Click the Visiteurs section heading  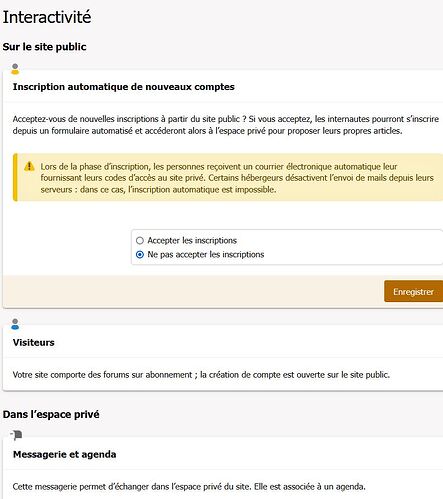[x=34, y=343]
